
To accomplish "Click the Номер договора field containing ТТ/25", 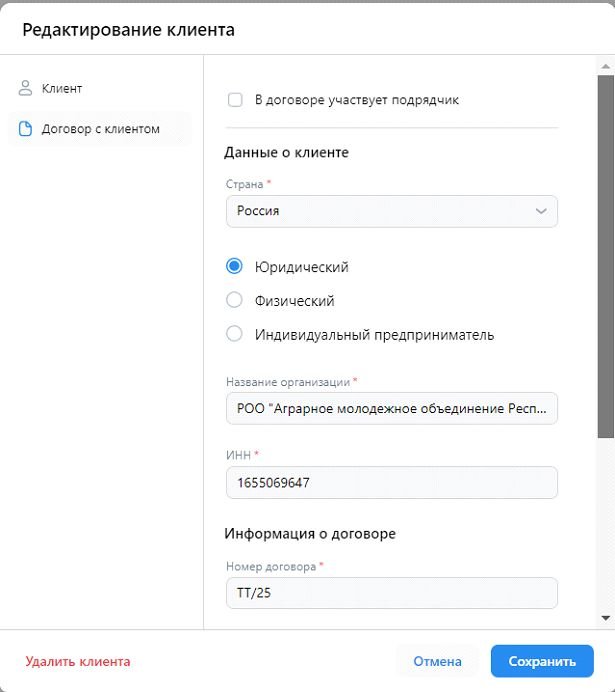I will click(391, 593).
